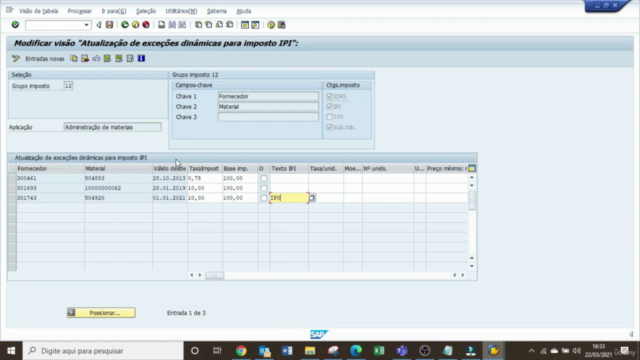Click the table vertical scrollbar thumb

pos(472,200)
